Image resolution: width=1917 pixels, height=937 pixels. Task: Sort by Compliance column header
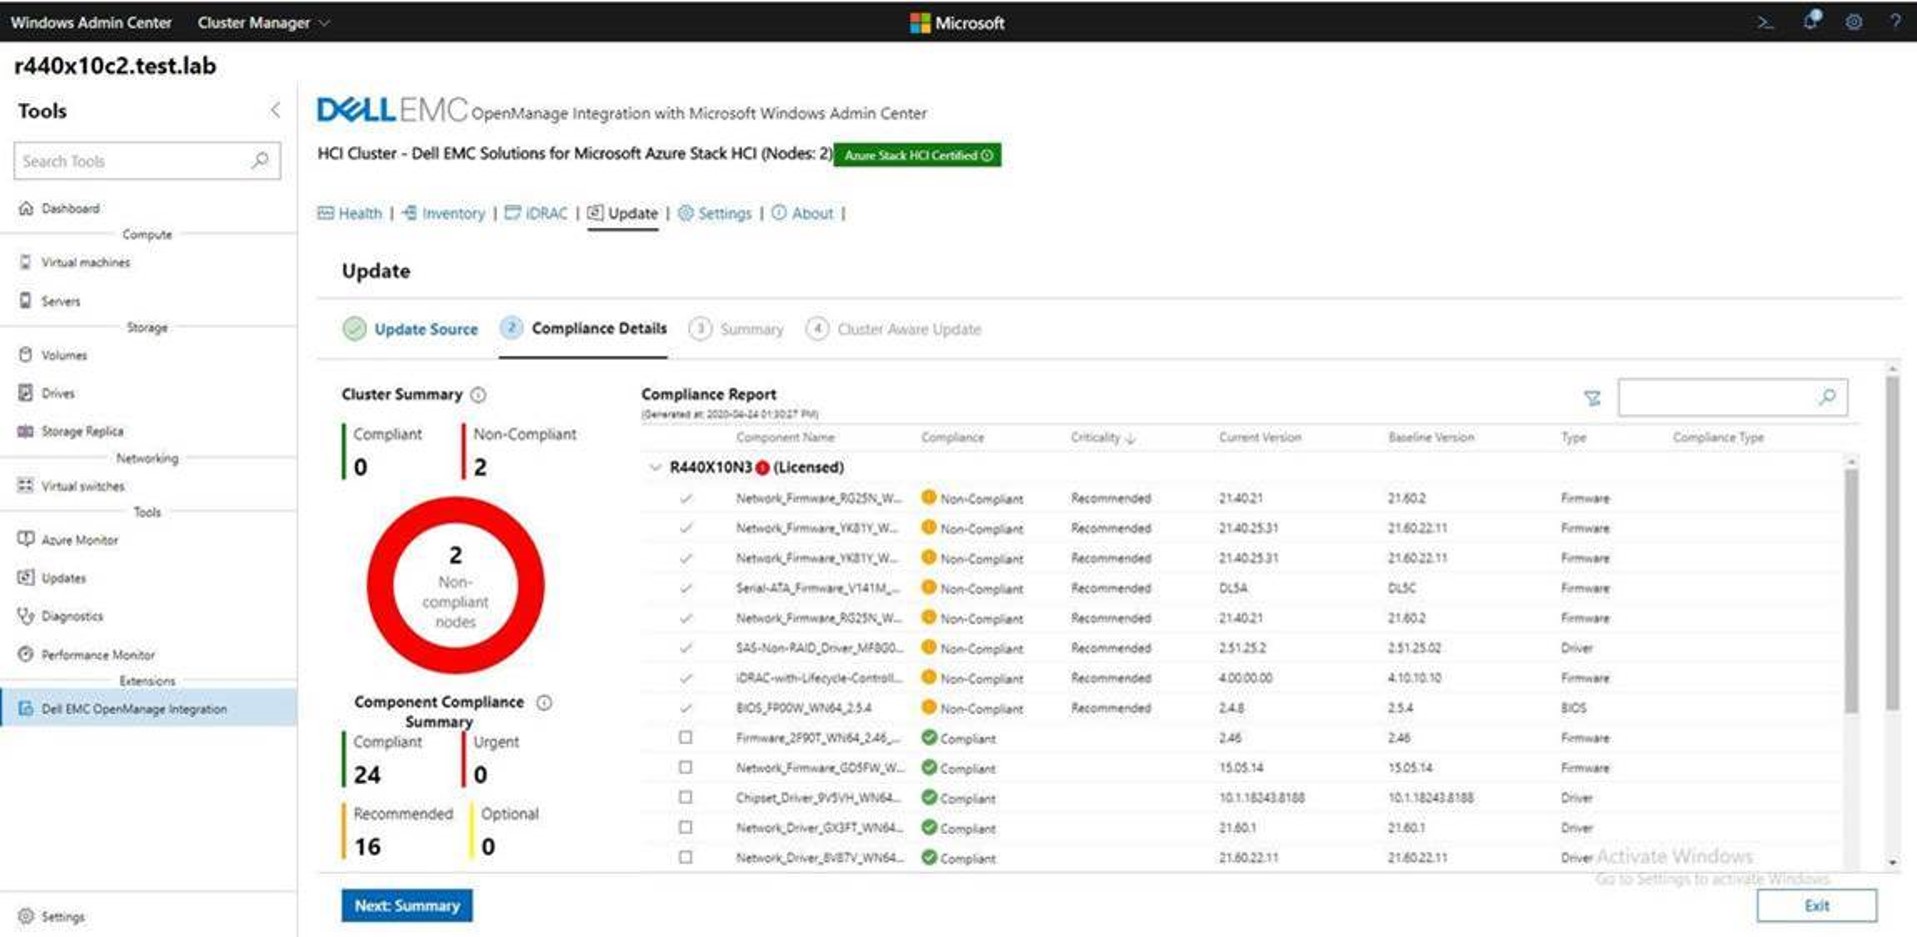[952, 437]
